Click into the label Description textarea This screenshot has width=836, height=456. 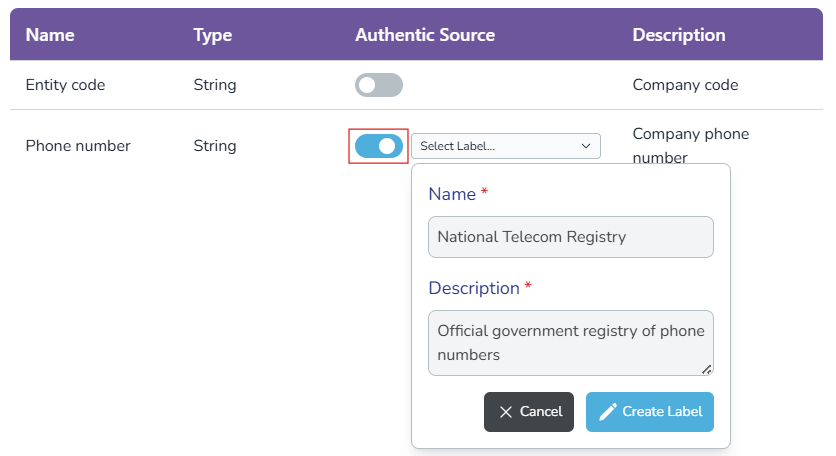tap(570, 342)
